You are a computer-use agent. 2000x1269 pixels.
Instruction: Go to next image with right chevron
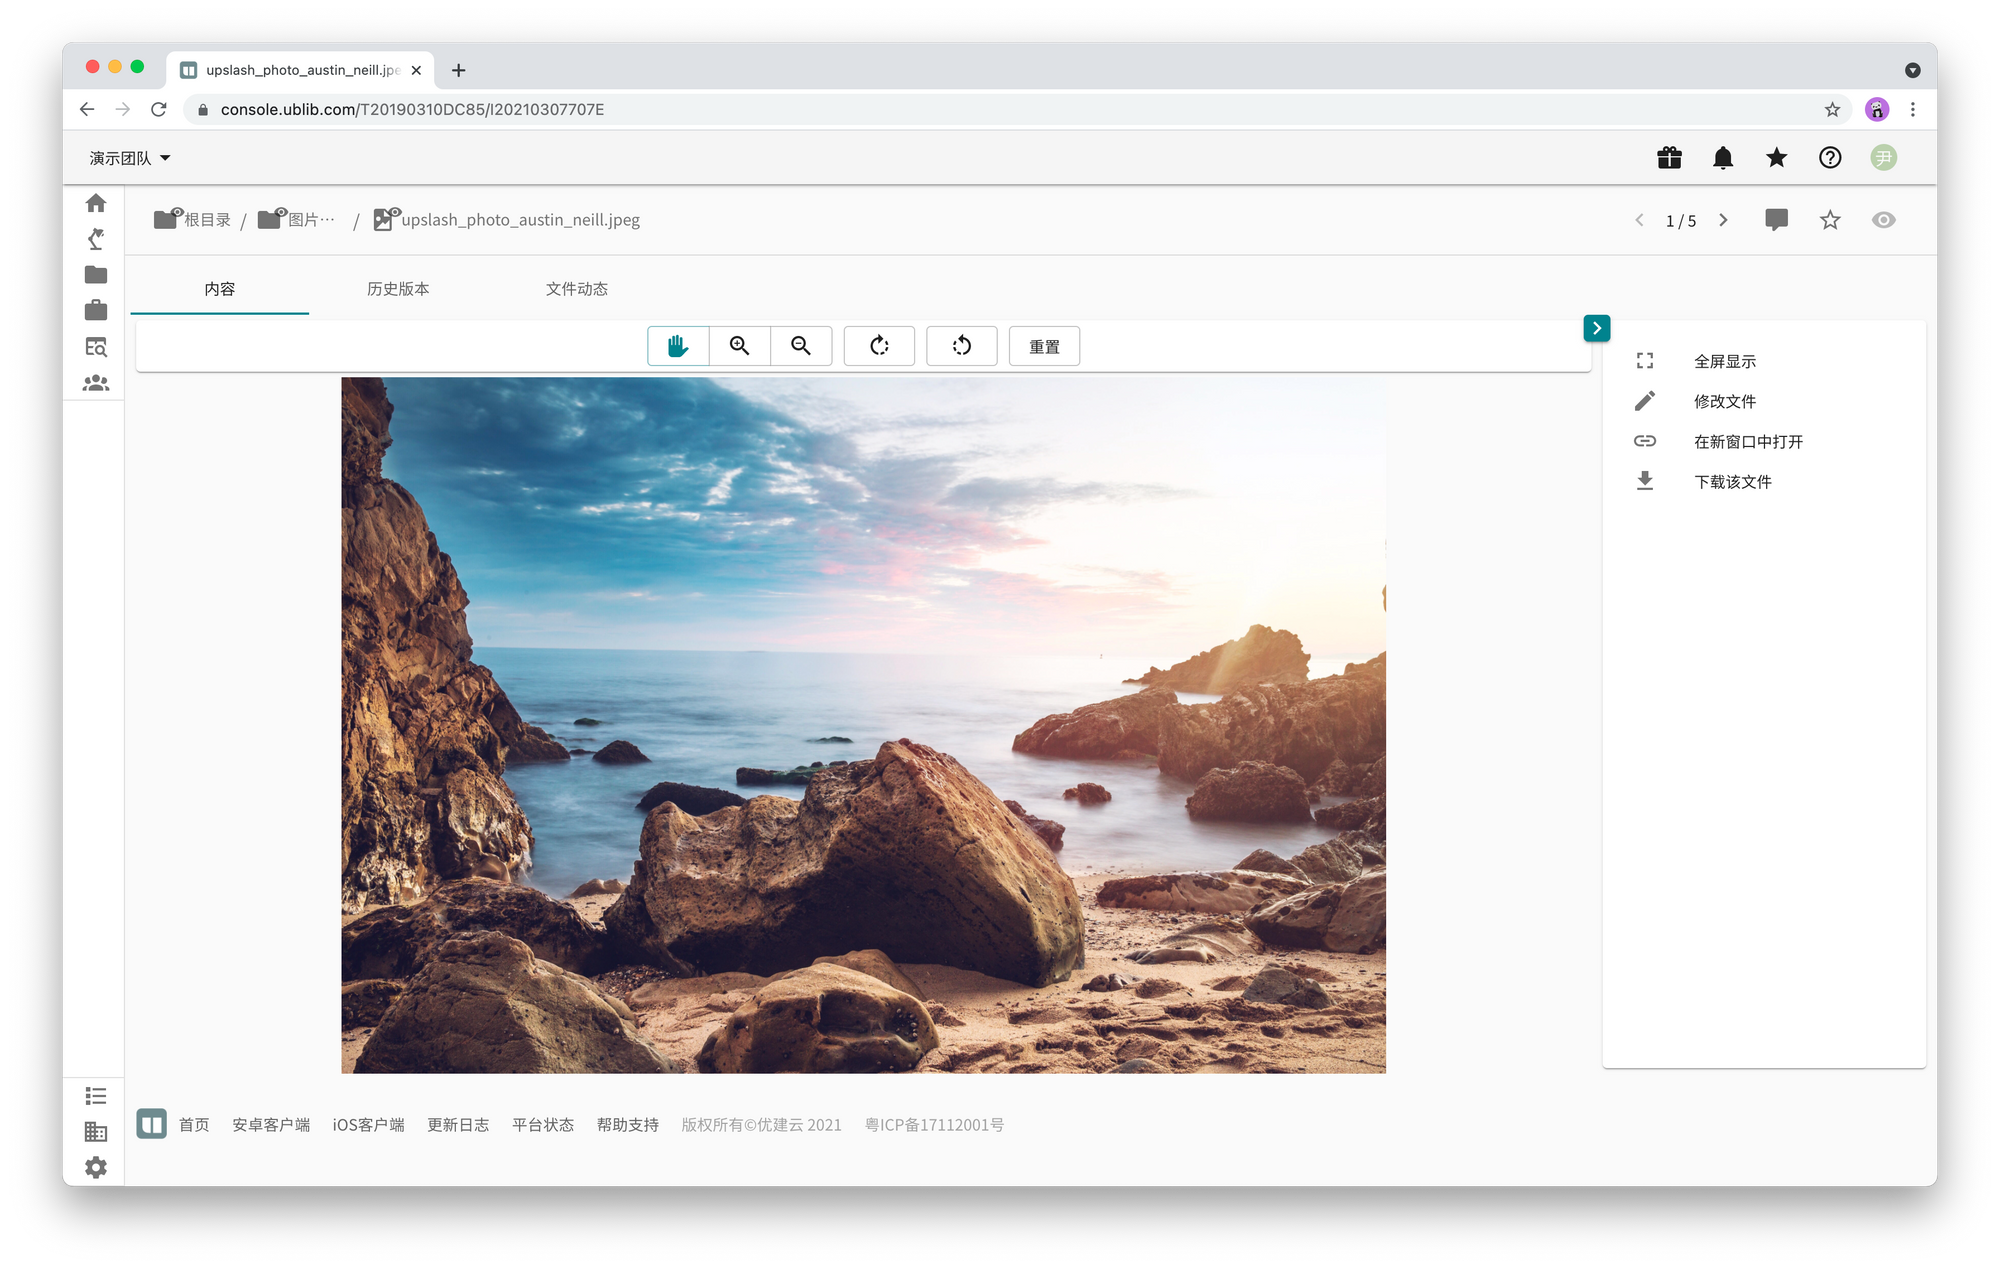coord(1723,220)
